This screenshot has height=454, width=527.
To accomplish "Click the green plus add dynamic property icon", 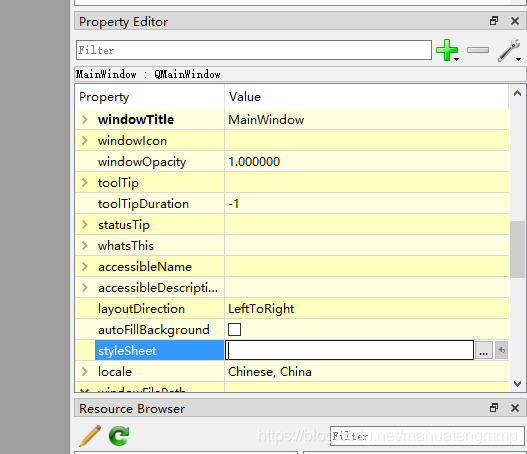I will (447, 50).
